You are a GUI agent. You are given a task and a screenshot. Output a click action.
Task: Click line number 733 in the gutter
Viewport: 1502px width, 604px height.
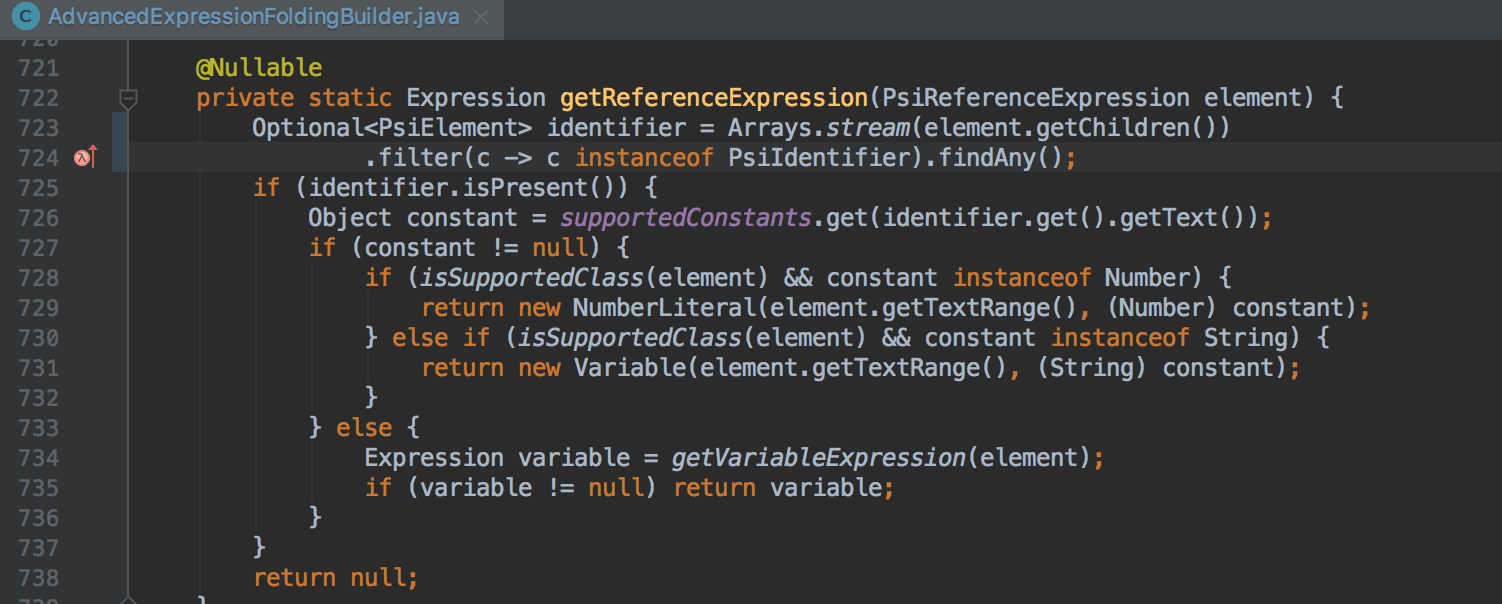(38, 428)
